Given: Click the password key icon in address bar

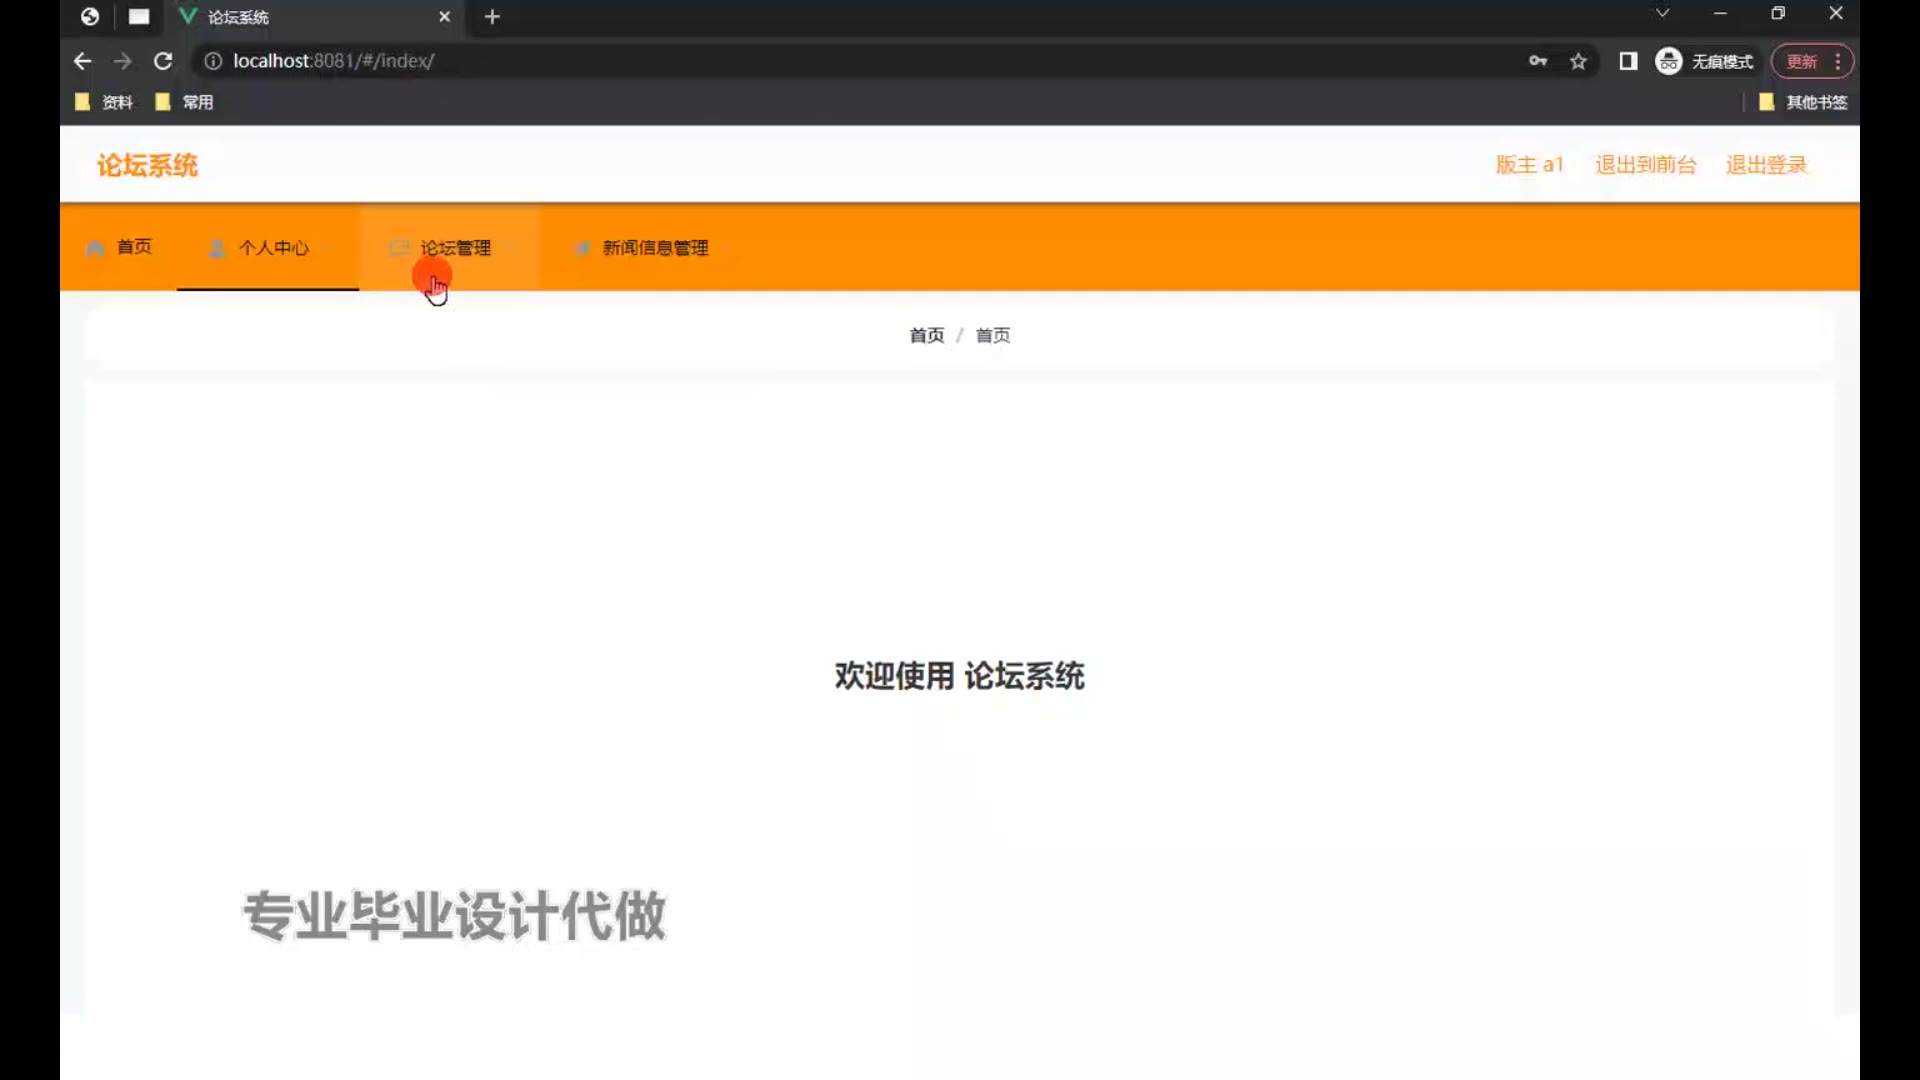Looking at the screenshot, I should [x=1538, y=61].
